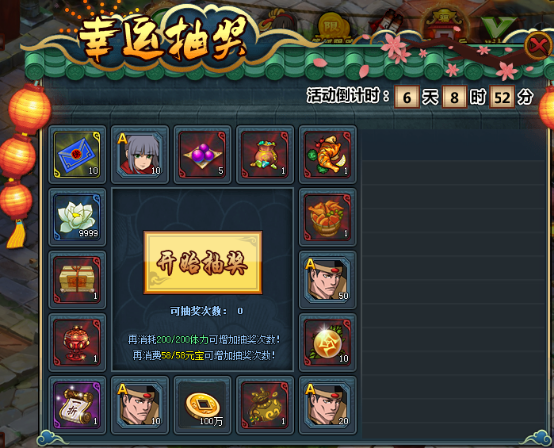Select the white lotus flower 9999 prize

point(77,217)
